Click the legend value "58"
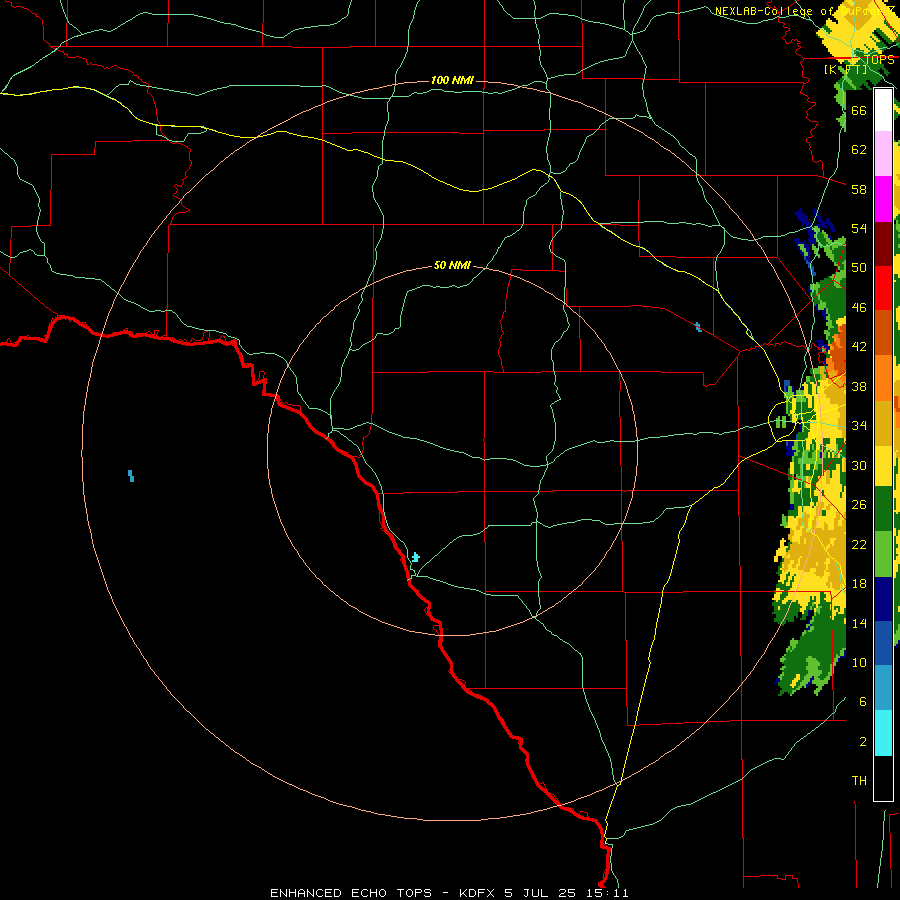 tap(859, 189)
